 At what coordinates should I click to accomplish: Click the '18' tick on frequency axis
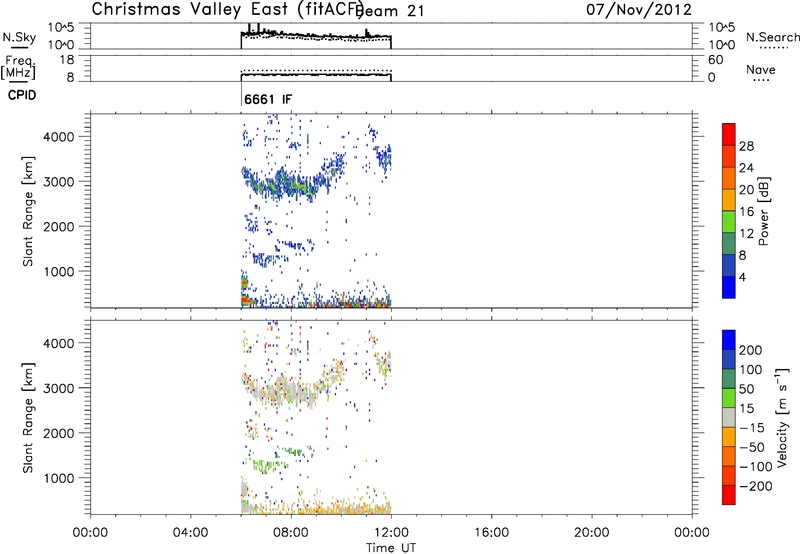(67, 60)
